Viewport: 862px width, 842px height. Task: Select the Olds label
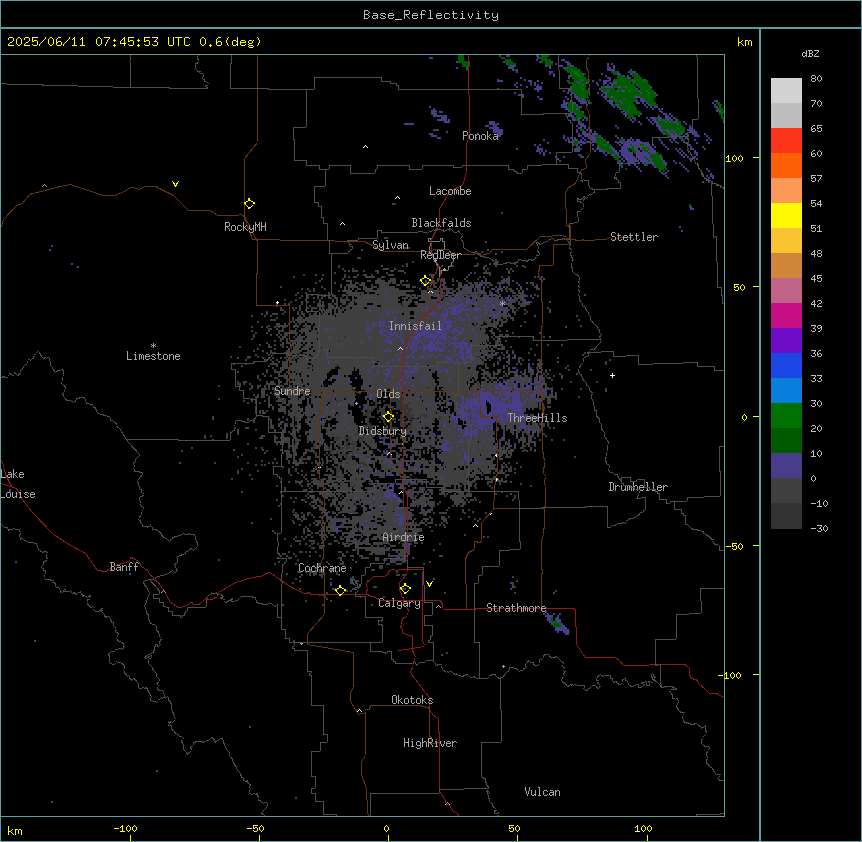click(388, 394)
